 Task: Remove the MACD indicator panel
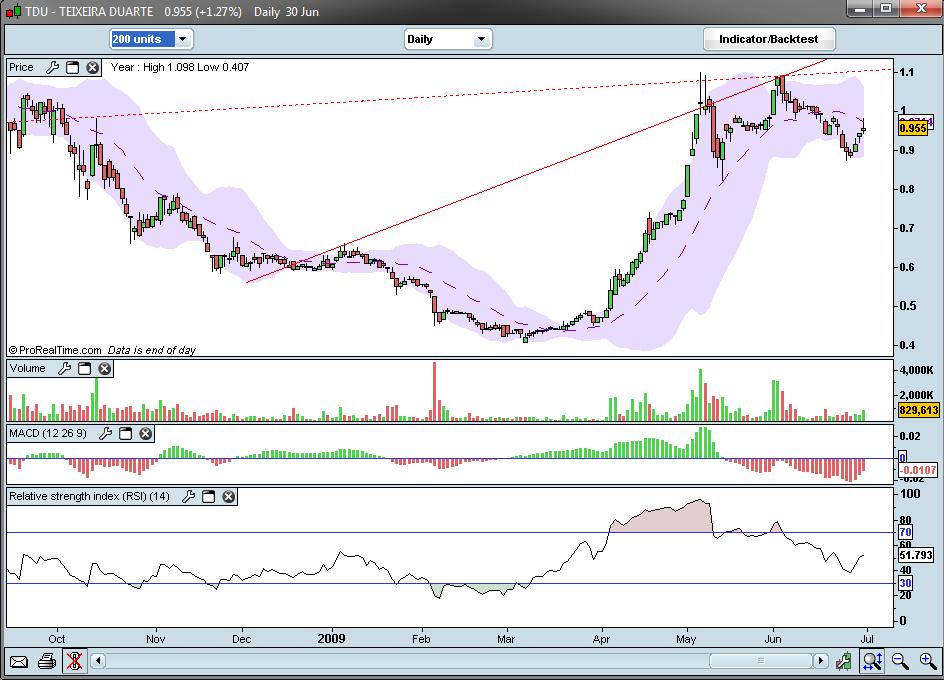[x=145, y=434]
